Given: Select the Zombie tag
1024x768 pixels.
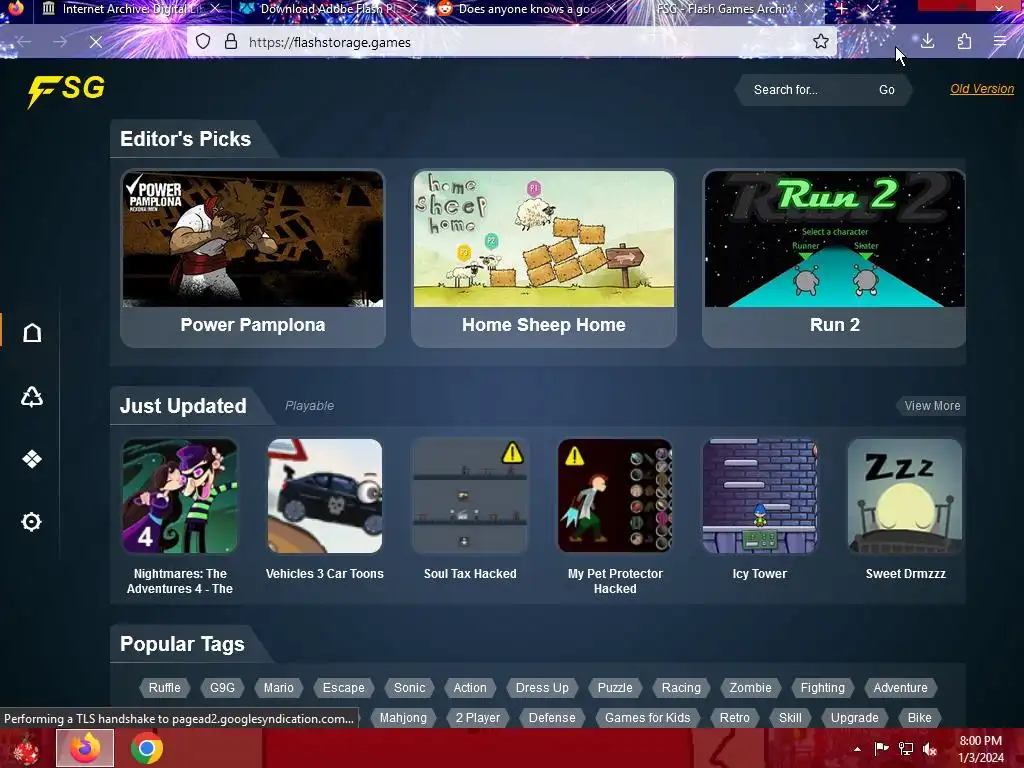Looking at the screenshot, I should [750, 687].
